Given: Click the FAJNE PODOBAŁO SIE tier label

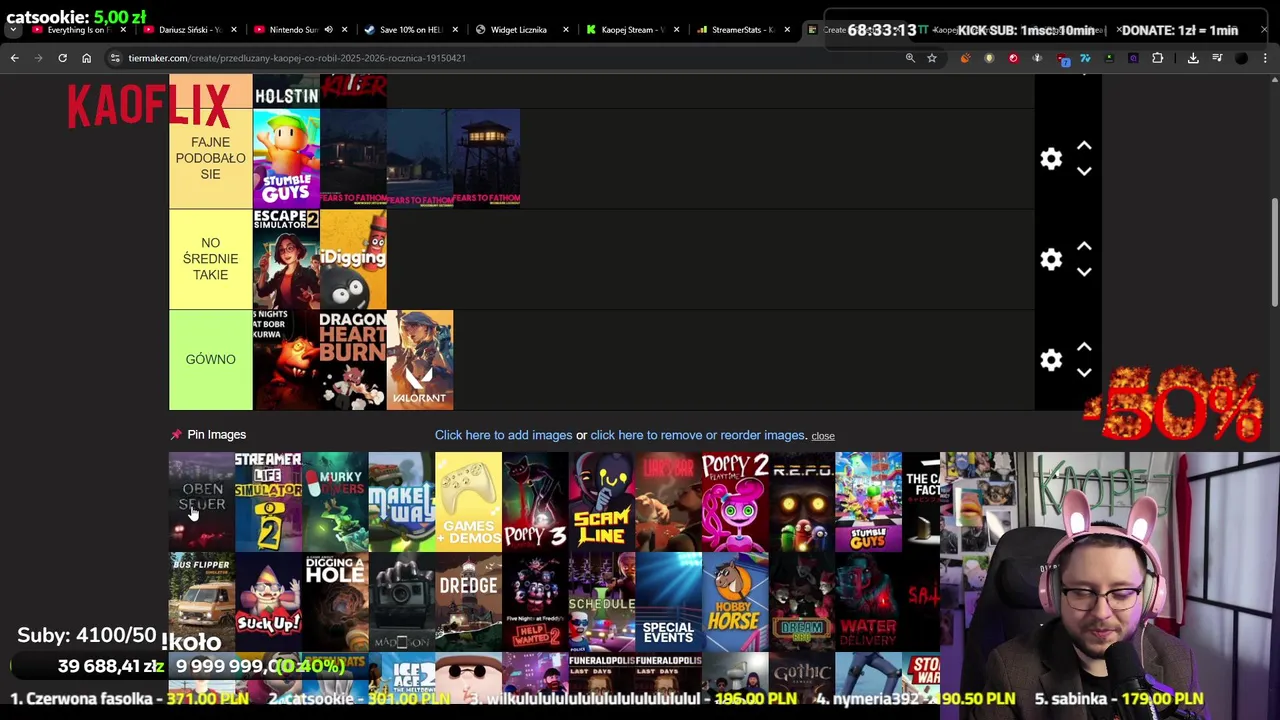Looking at the screenshot, I should (x=210, y=159).
